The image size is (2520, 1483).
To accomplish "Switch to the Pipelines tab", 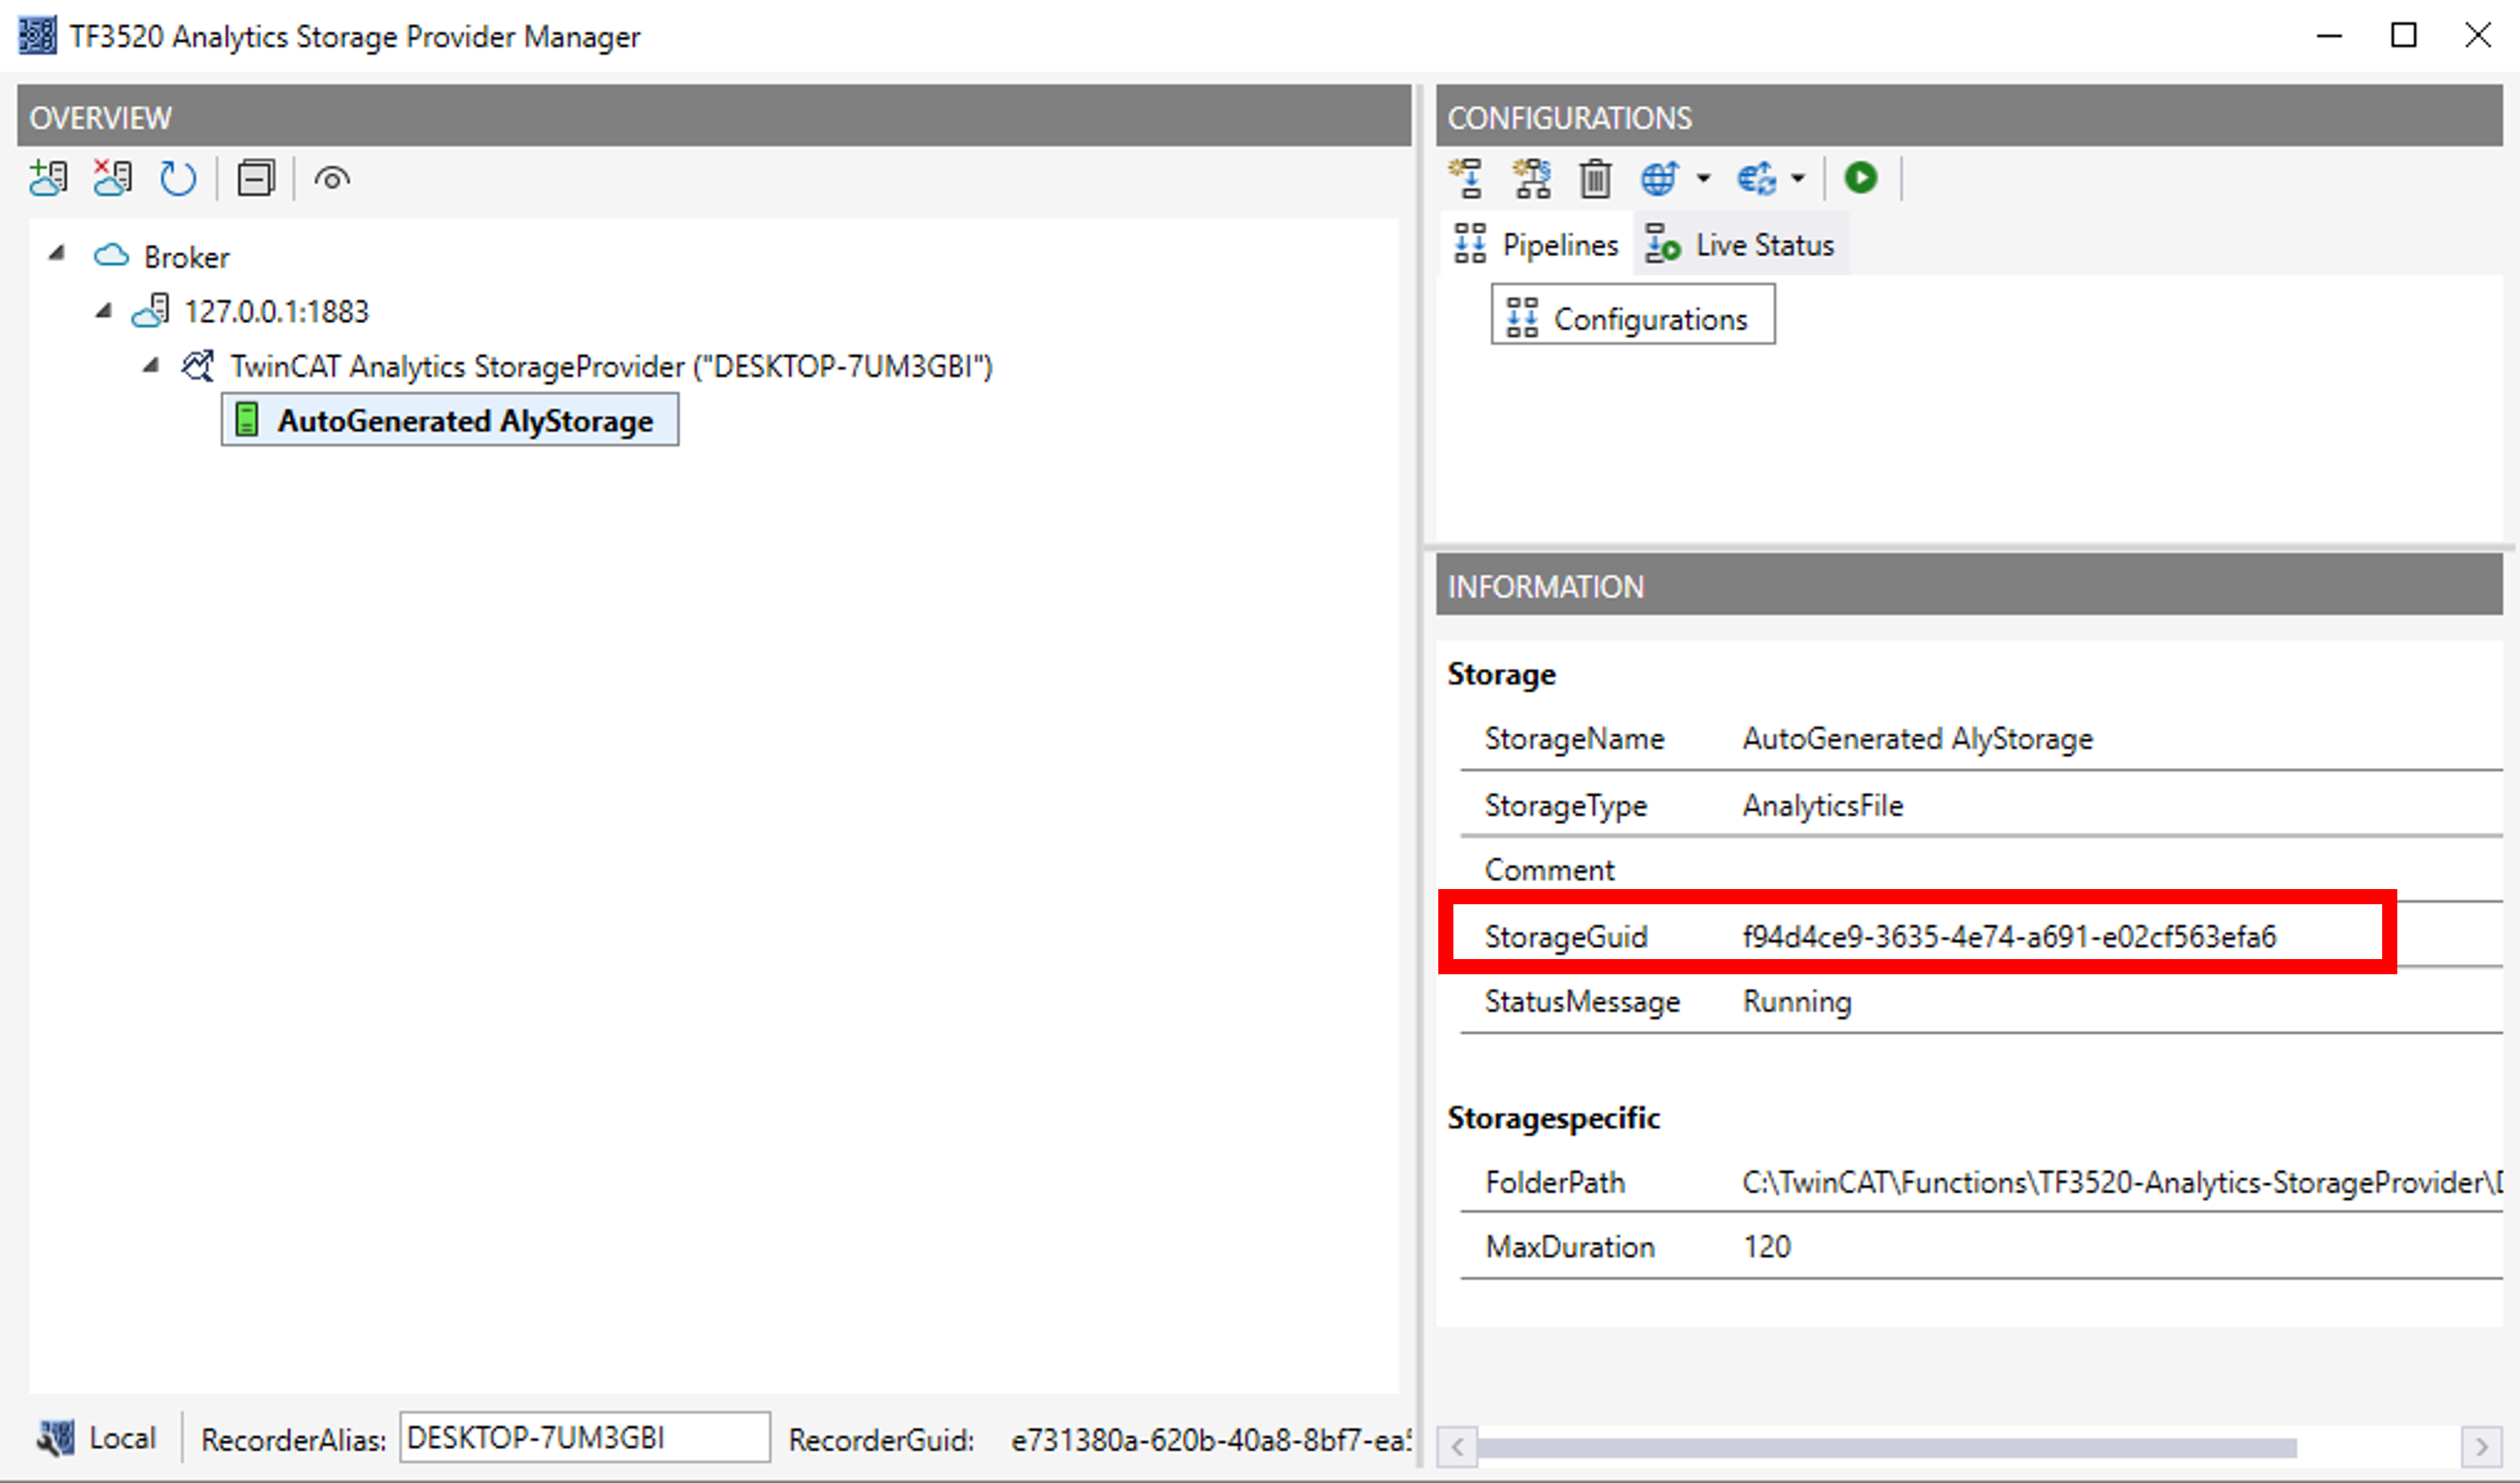I will (1536, 244).
